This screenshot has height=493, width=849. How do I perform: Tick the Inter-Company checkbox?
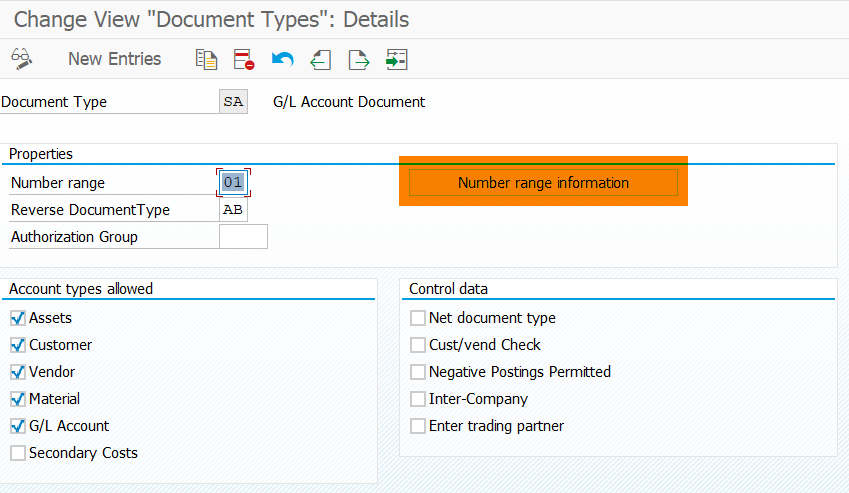pyautogui.click(x=418, y=399)
